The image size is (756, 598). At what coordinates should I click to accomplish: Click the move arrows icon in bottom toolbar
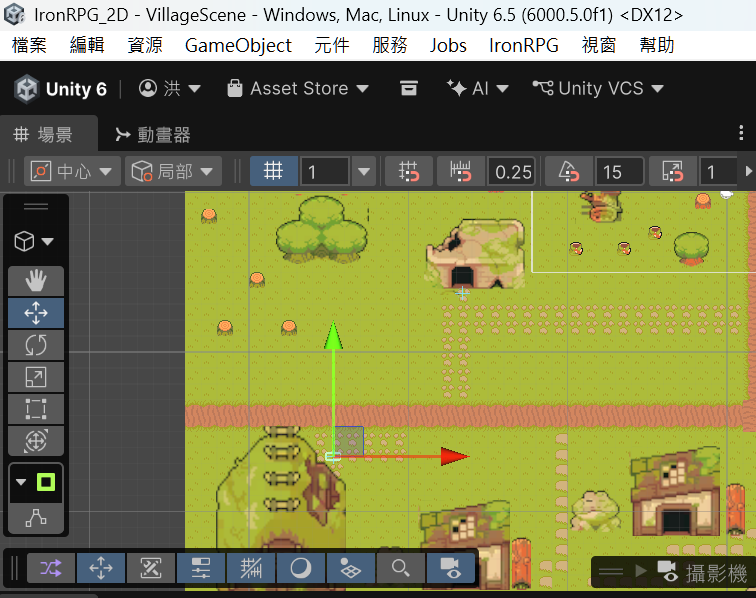pyautogui.click(x=101, y=568)
